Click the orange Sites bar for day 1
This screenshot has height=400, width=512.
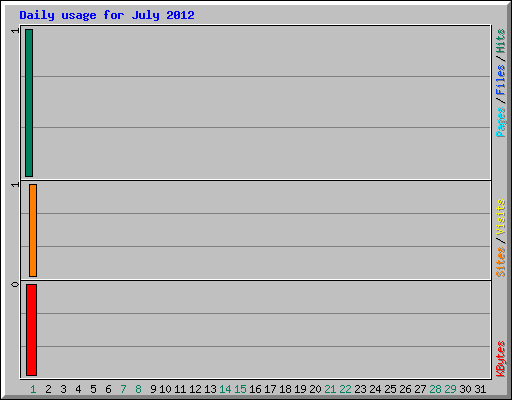[x=33, y=230]
